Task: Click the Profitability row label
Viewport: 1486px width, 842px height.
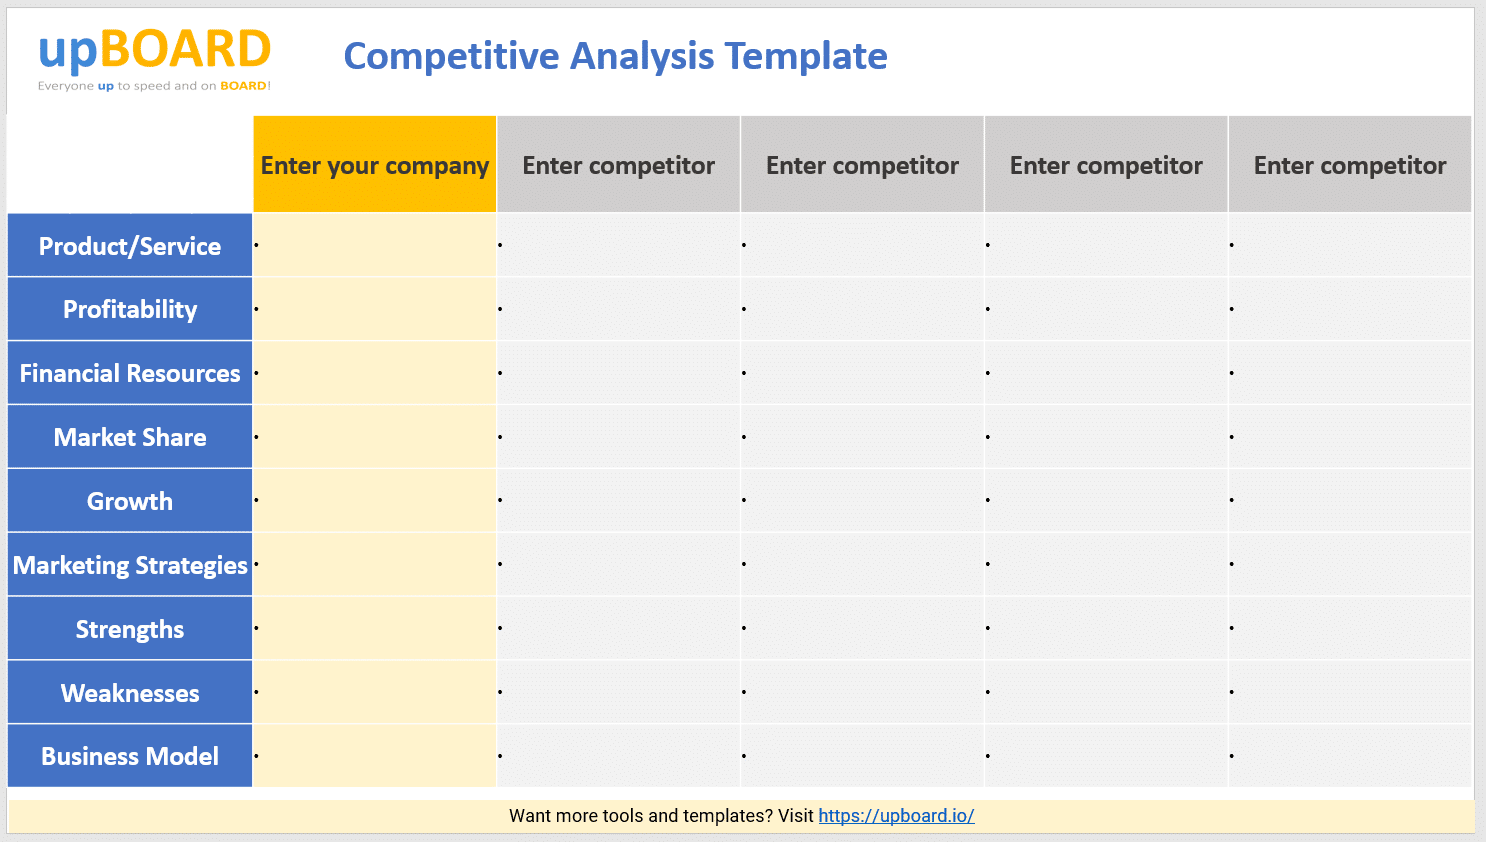Action: [130, 310]
